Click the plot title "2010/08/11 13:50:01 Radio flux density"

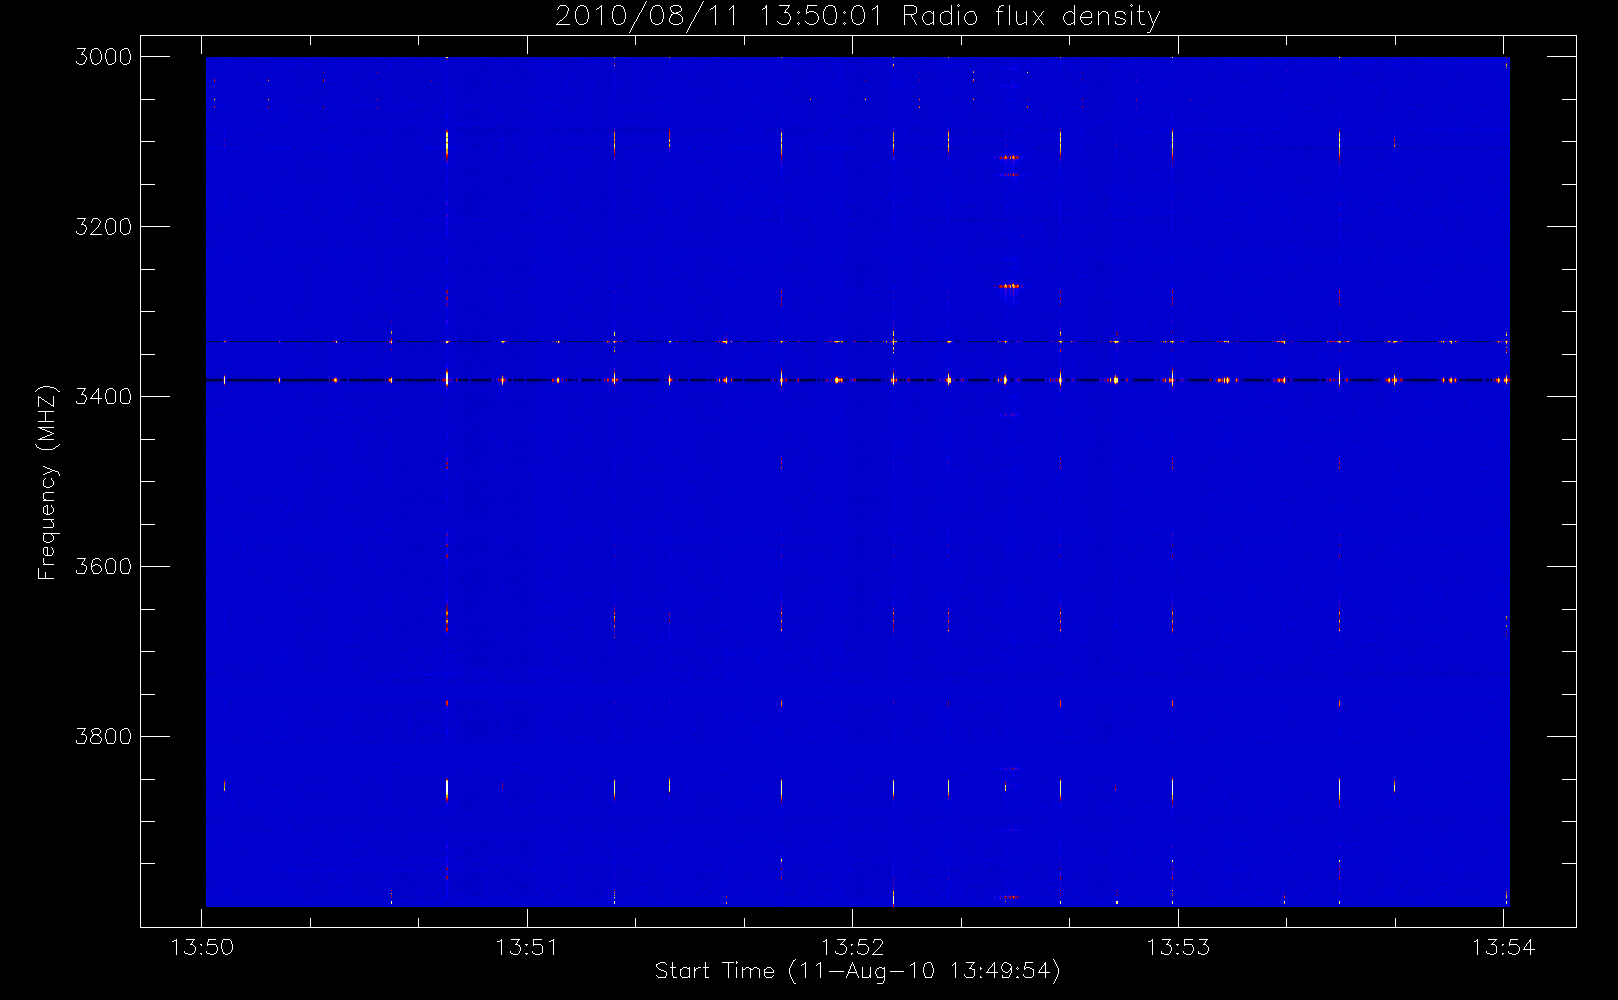pyautogui.click(x=857, y=17)
